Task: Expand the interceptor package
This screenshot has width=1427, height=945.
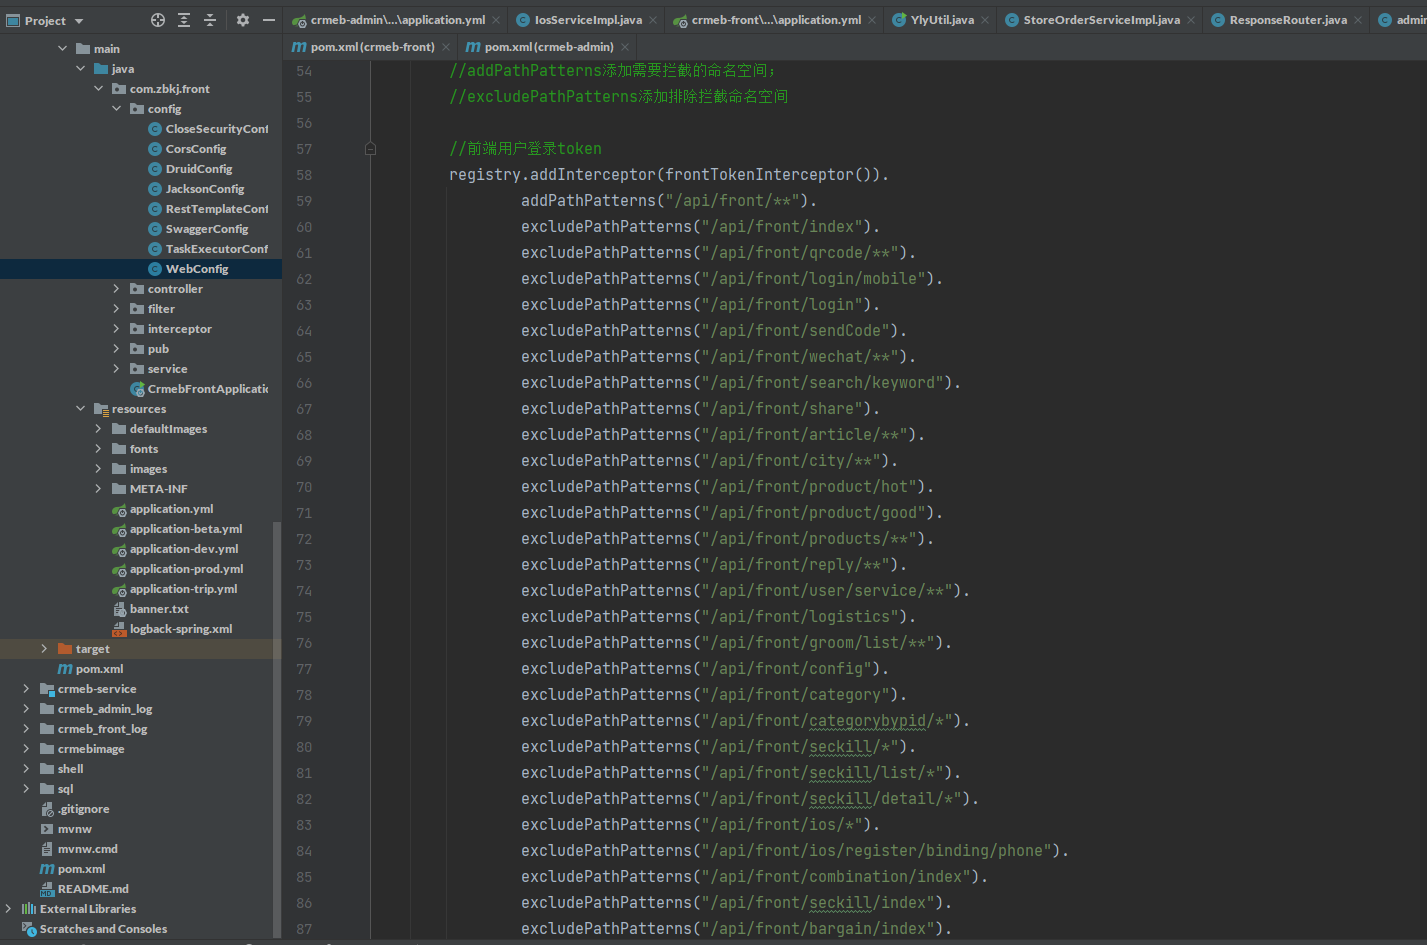Action: click(117, 328)
